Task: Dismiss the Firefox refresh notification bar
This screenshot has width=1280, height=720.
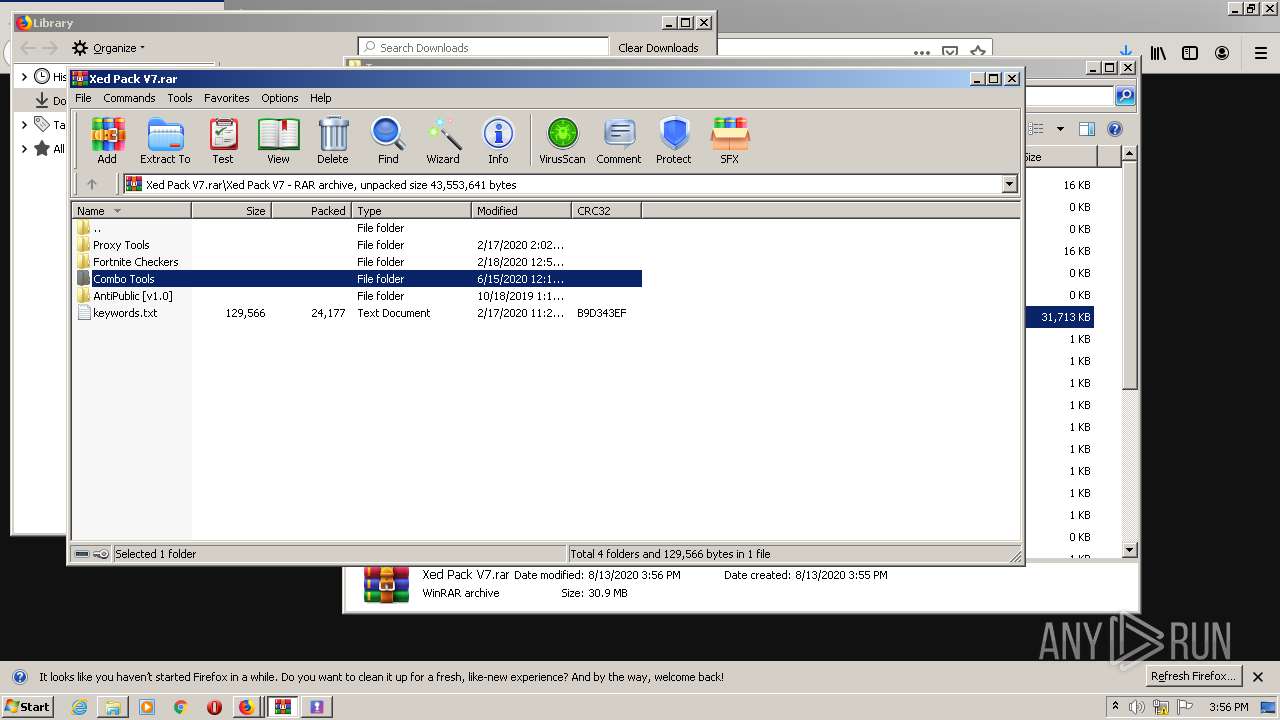Action: [x=1258, y=677]
